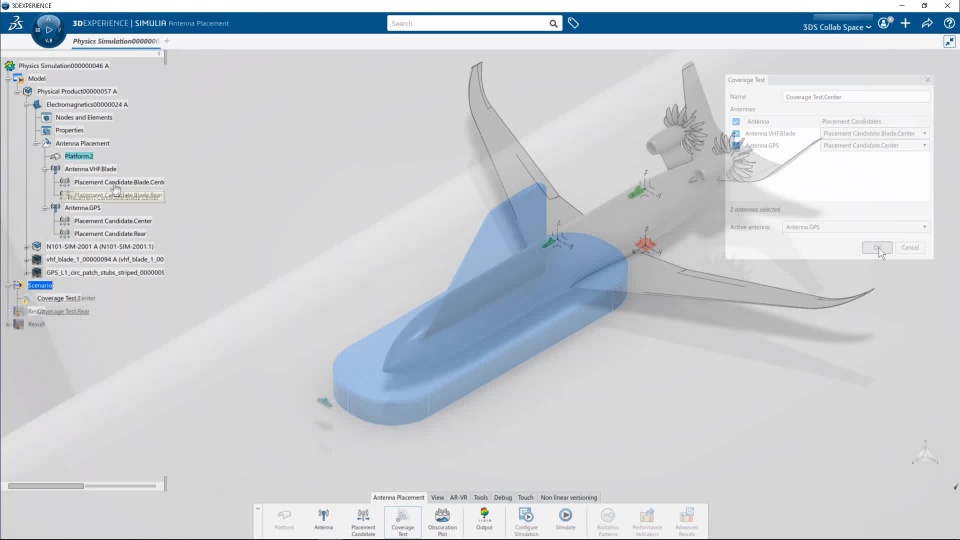960x540 pixels.
Task: Open the Obscuration Plot tool
Action: point(442,522)
